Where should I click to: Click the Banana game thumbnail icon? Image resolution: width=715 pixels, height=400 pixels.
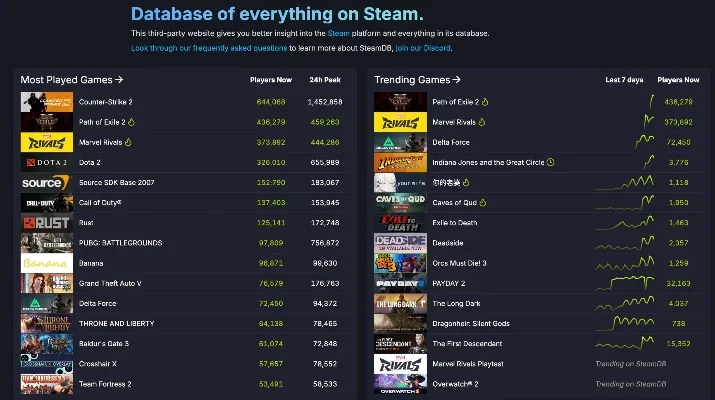(x=46, y=263)
